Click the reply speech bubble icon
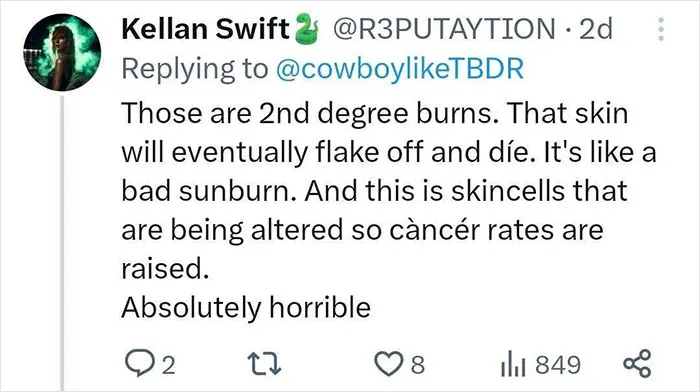The image size is (700, 392). 140,363
